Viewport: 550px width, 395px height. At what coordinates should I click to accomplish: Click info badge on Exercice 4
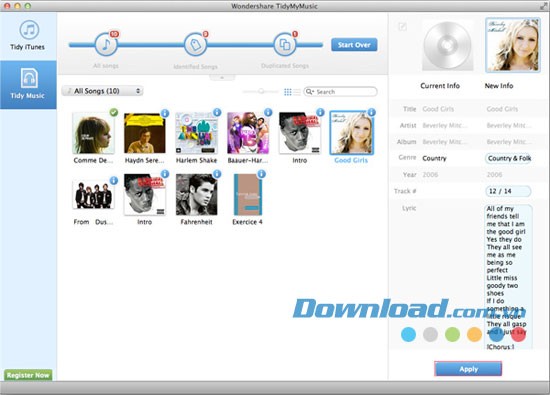click(262, 174)
